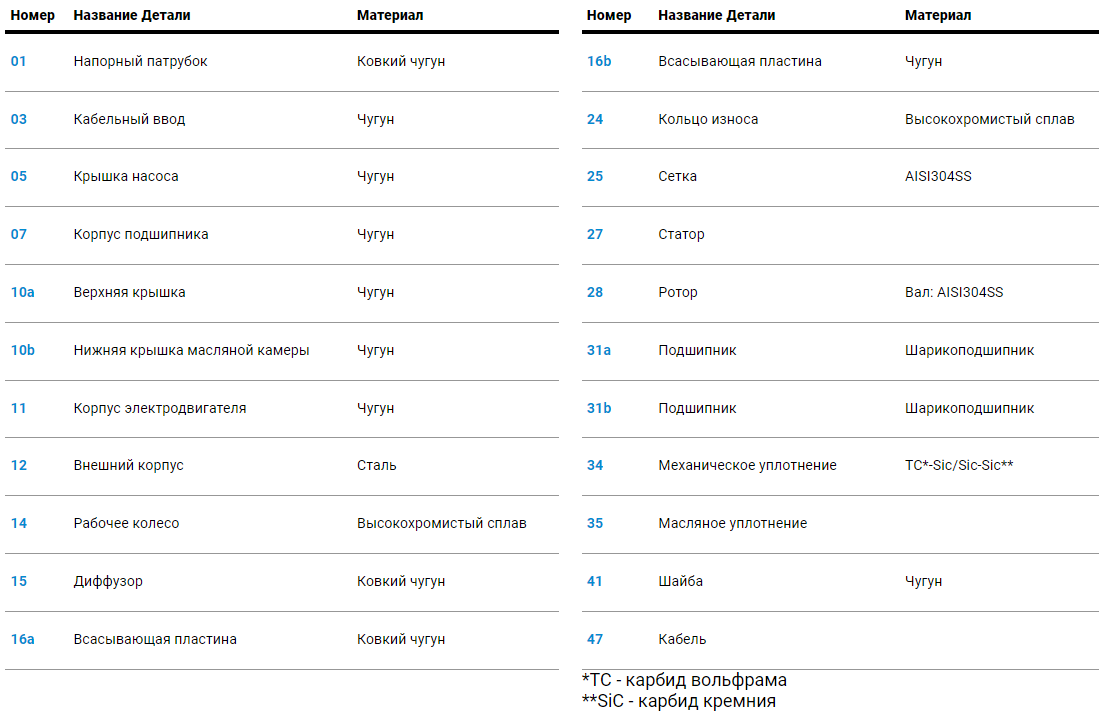Click part number 47 link
Image resolution: width=1099 pixels, height=721 pixels.
595,639
